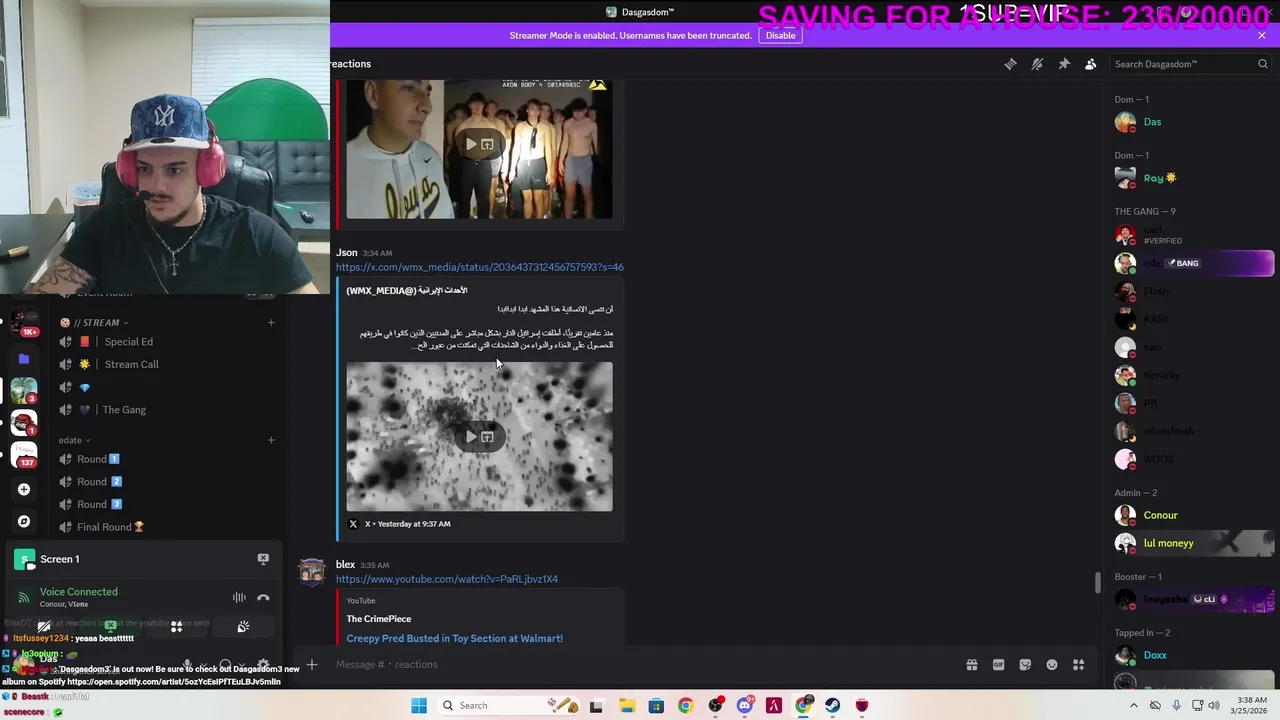Open the x.com wmx_media status link

click(480, 267)
